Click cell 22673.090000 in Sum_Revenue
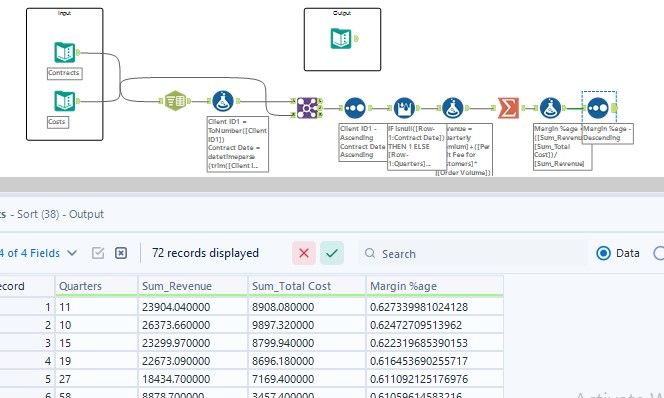 tap(193, 361)
